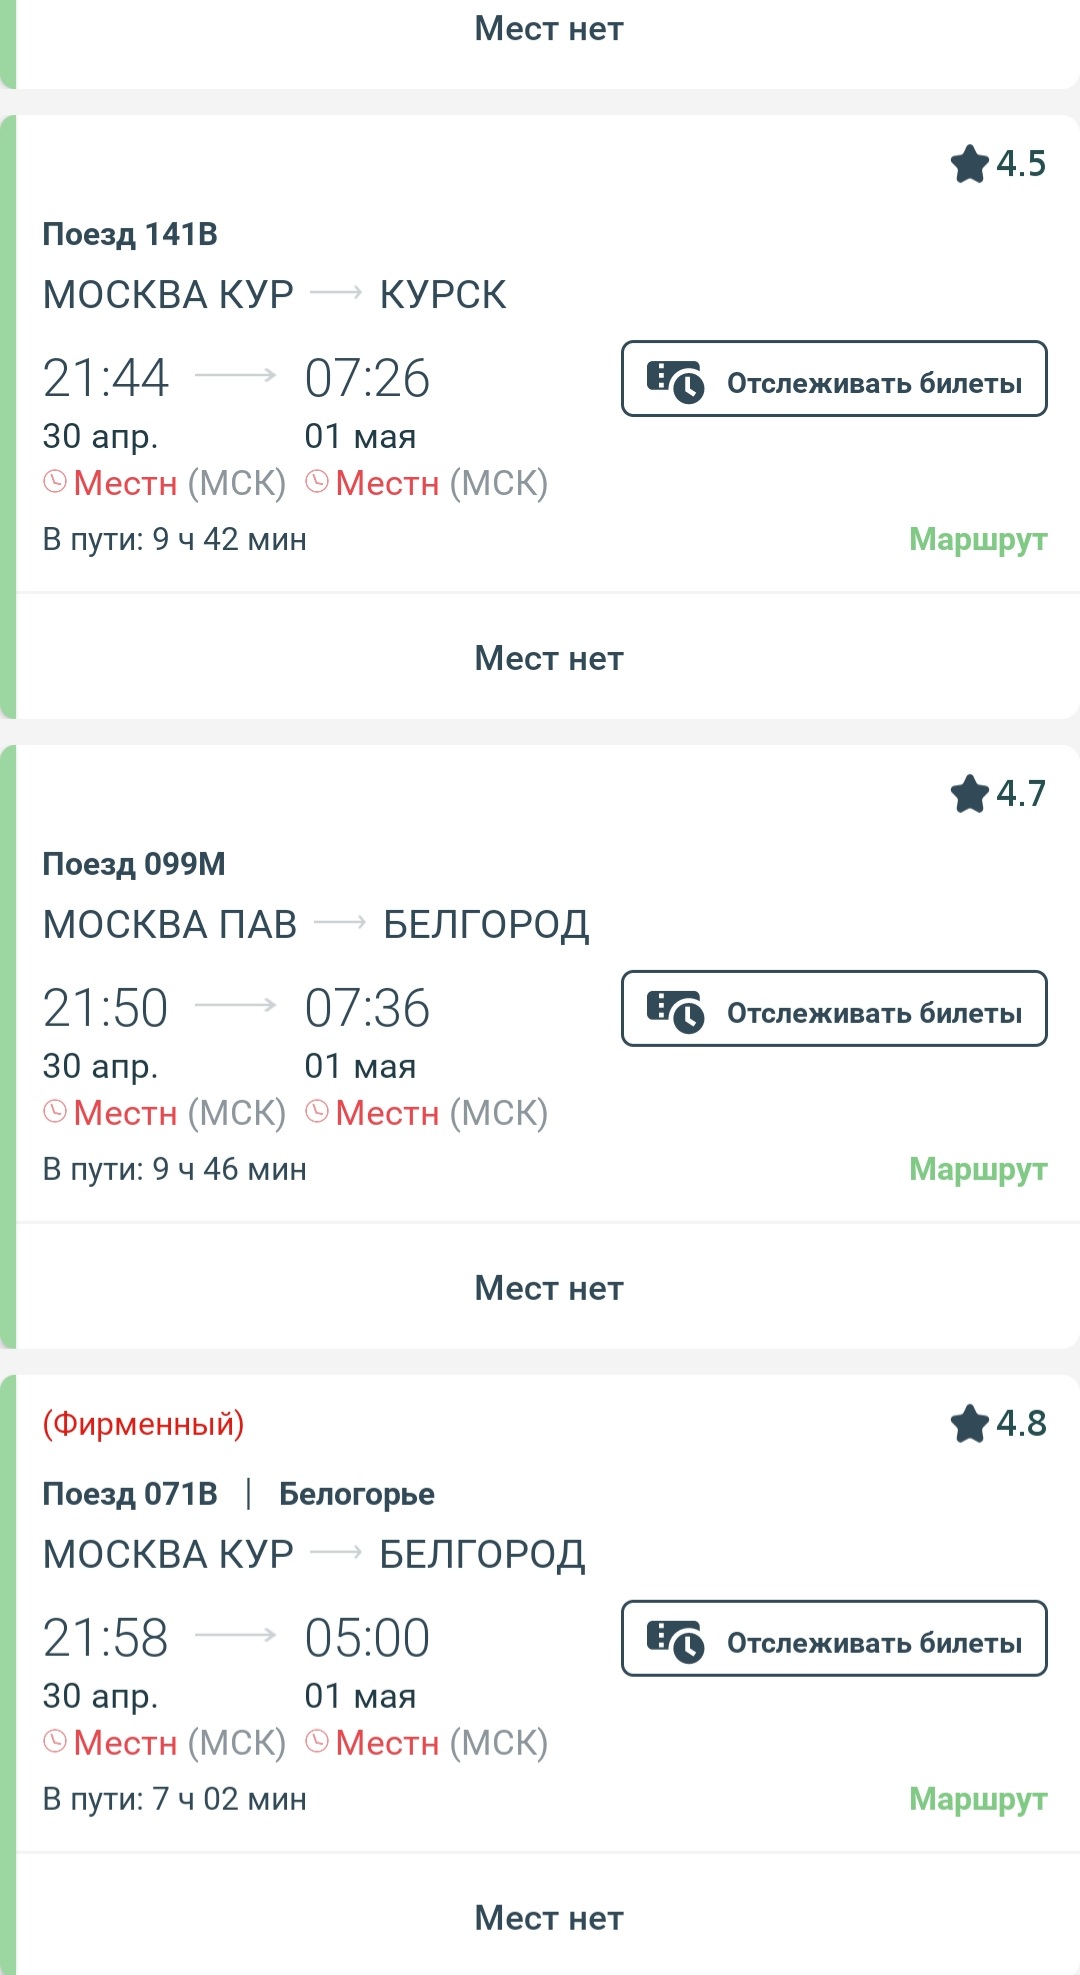This screenshot has width=1080, height=1975.
Task: Tap the red Фирменный label
Action: click(x=143, y=1424)
